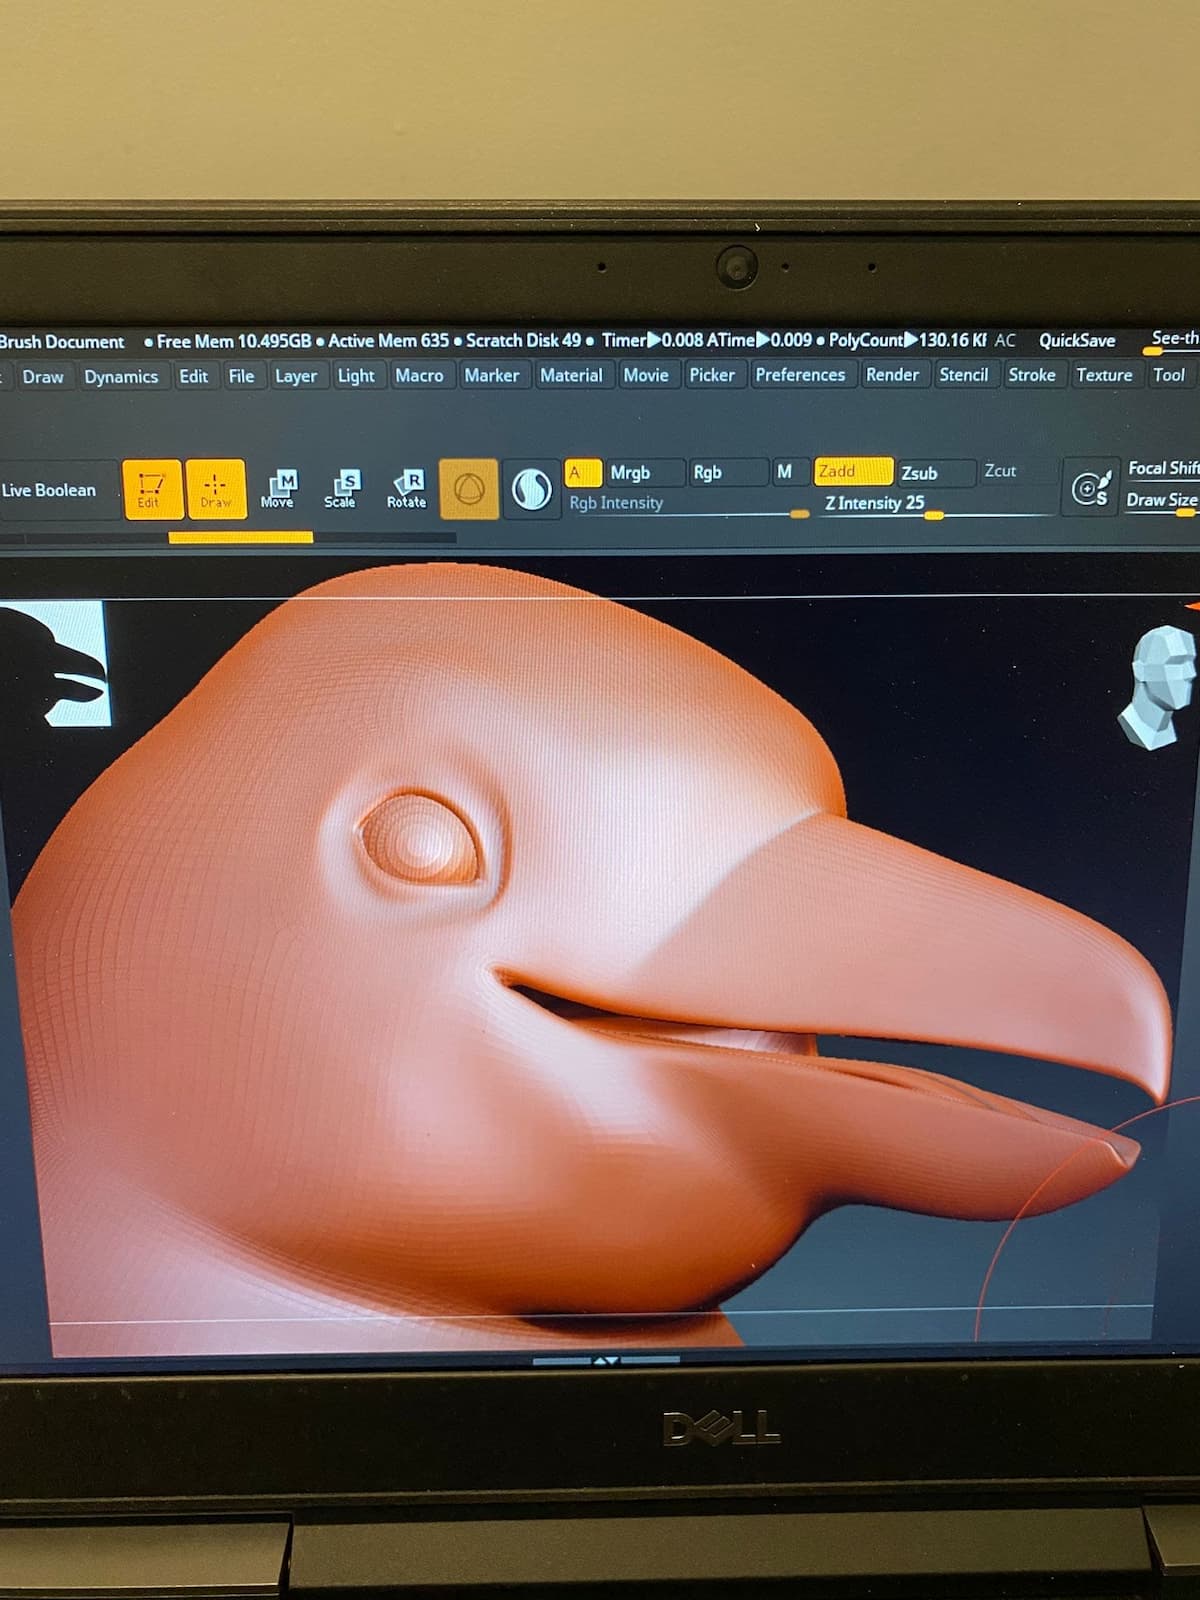The width and height of the screenshot is (1200, 1600).
Task: Adjust the Z Intensity slider
Action: [x=933, y=514]
